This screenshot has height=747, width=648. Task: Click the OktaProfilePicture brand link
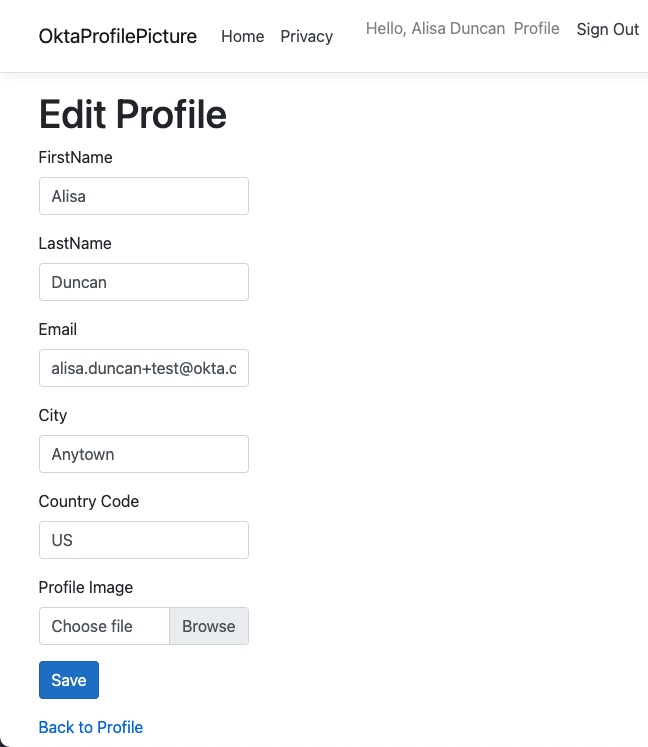(118, 37)
